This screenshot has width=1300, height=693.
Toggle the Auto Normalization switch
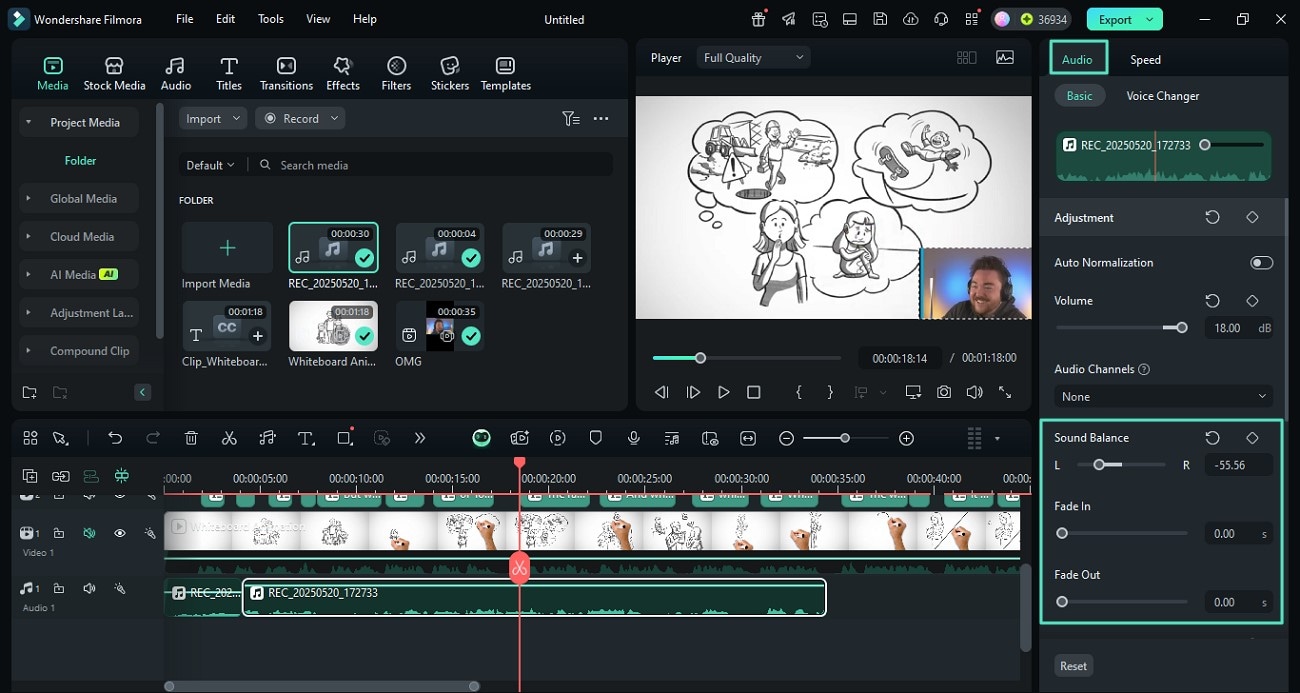point(1261,263)
